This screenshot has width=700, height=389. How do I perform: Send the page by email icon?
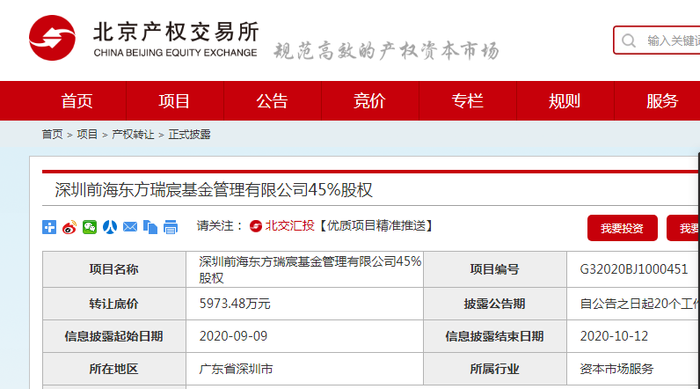click(130, 227)
